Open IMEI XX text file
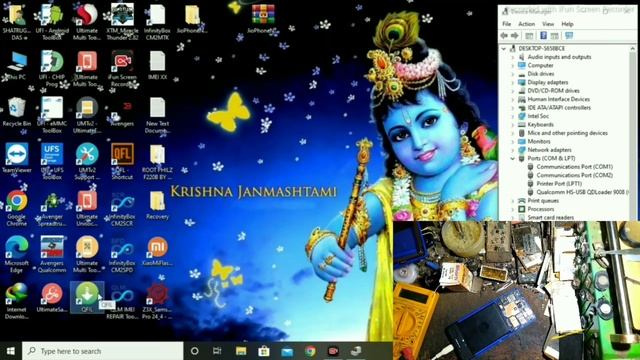 pos(157,65)
